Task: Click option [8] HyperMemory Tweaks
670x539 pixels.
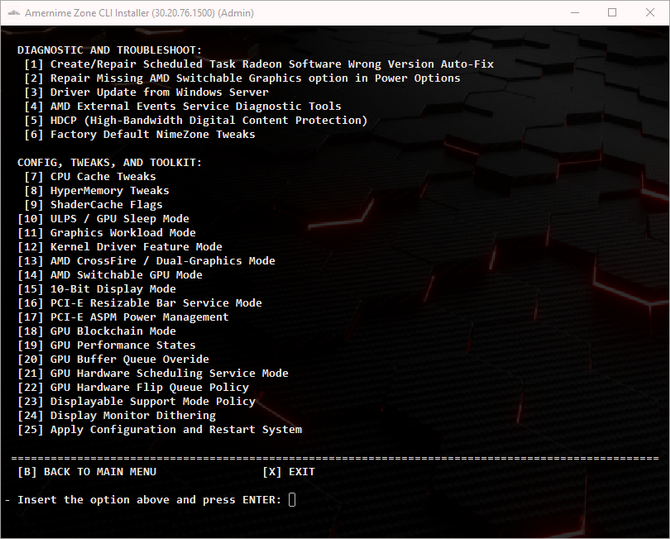Action: [x=97, y=191]
